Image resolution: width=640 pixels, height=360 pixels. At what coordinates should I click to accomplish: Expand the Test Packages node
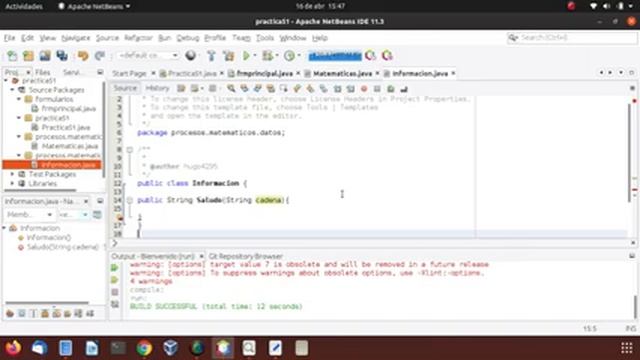click(x=12, y=174)
